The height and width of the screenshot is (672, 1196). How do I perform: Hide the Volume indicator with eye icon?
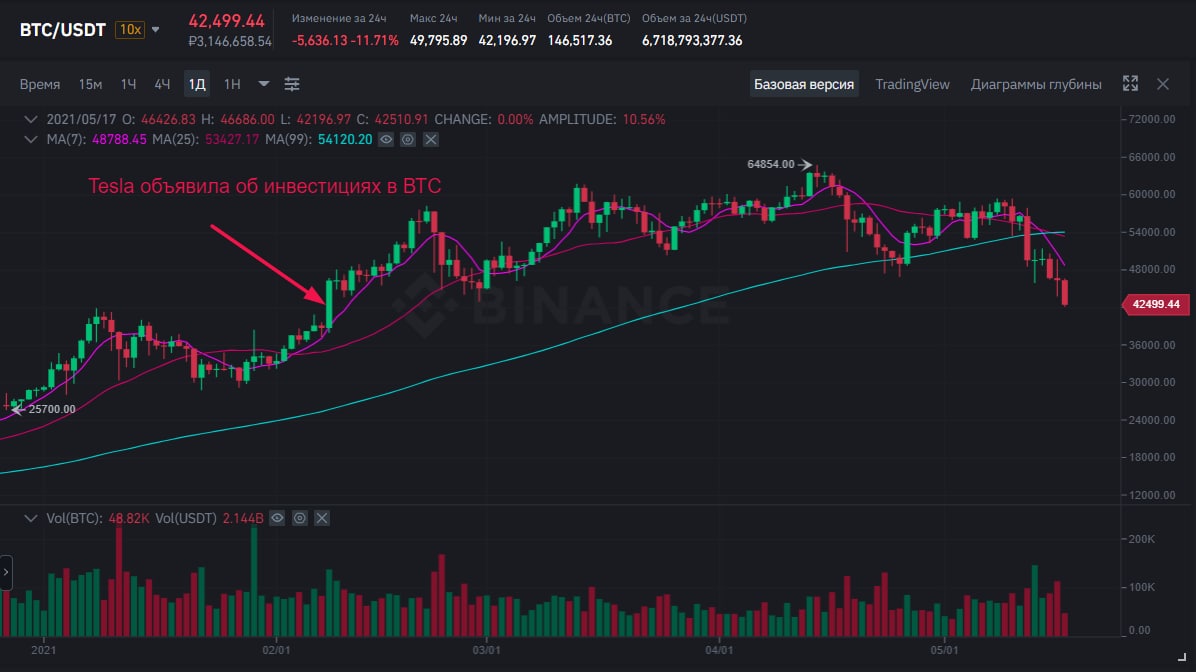click(278, 518)
